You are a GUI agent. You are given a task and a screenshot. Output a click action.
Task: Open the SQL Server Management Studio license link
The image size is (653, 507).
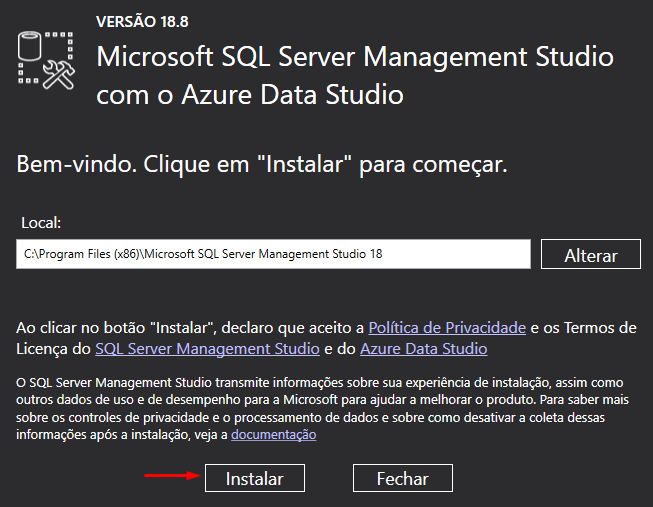[207, 349]
